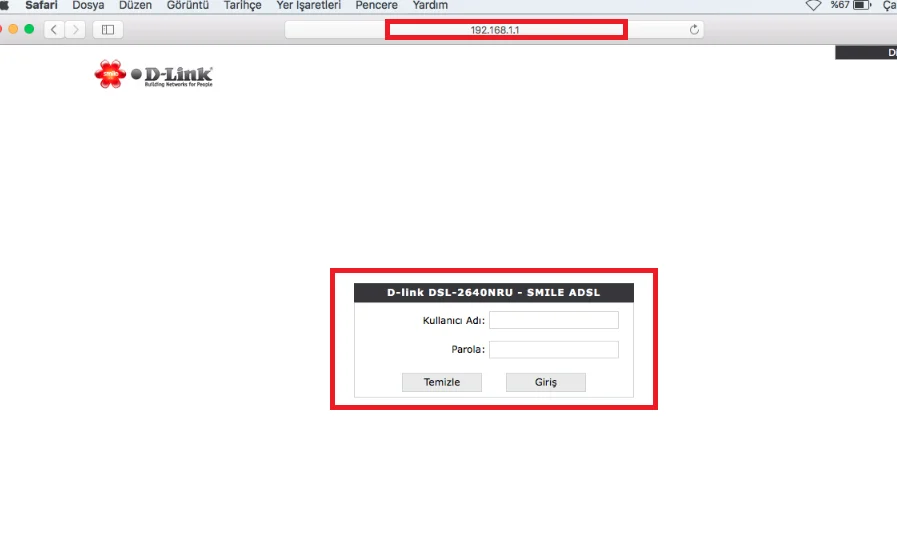Click the forward navigation arrow

75,30
